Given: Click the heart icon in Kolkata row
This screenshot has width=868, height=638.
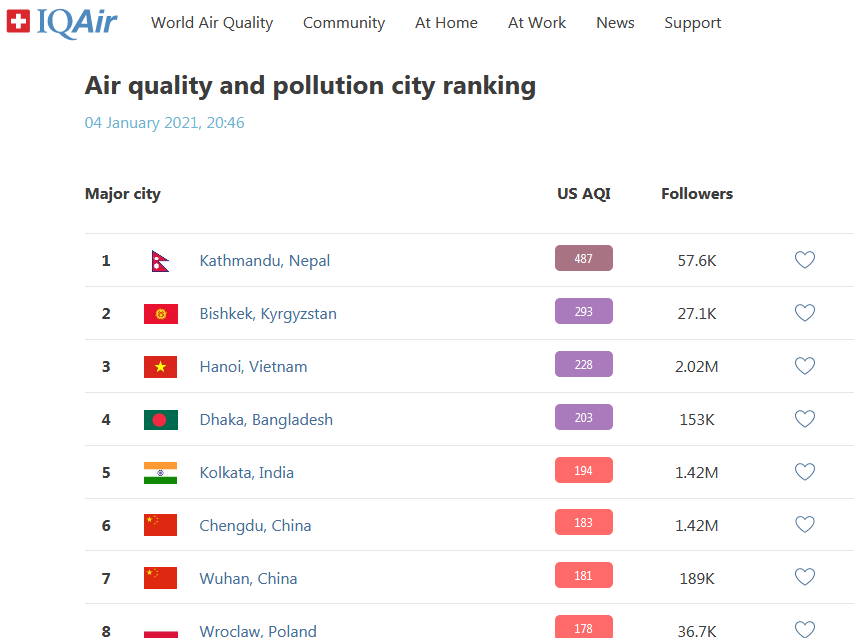Looking at the screenshot, I should [x=805, y=472].
